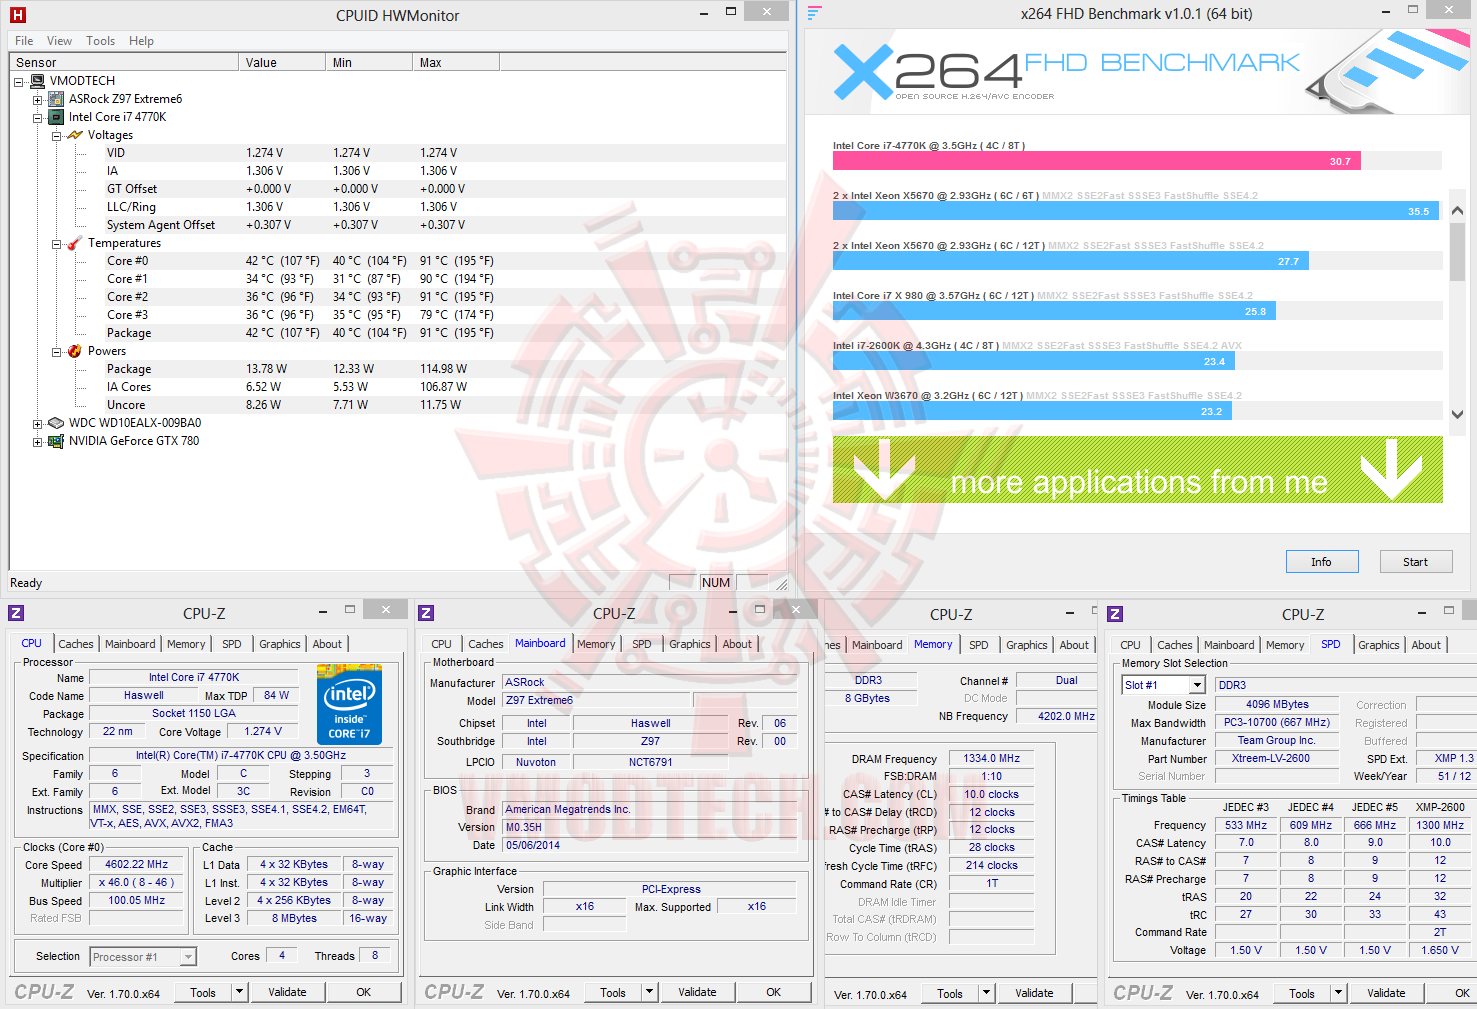The height and width of the screenshot is (1009, 1477).
Task: Select the Memory tab in the CPU-Z Processor window
Action: pyautogui.click(x=186, y=644)
